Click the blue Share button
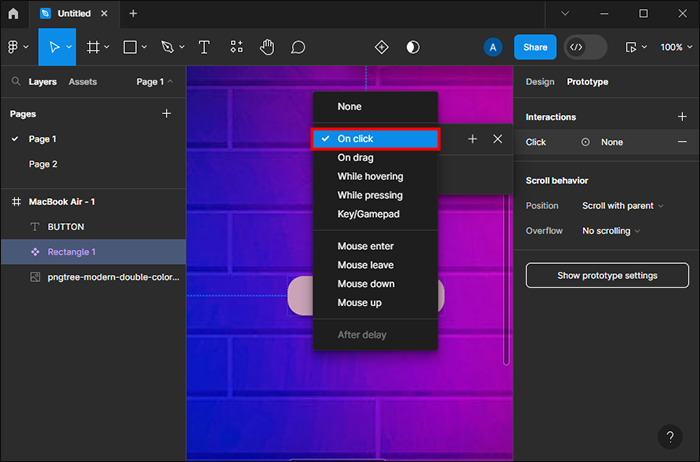This screenshot has height=462, width=700. tap(535, 47)
